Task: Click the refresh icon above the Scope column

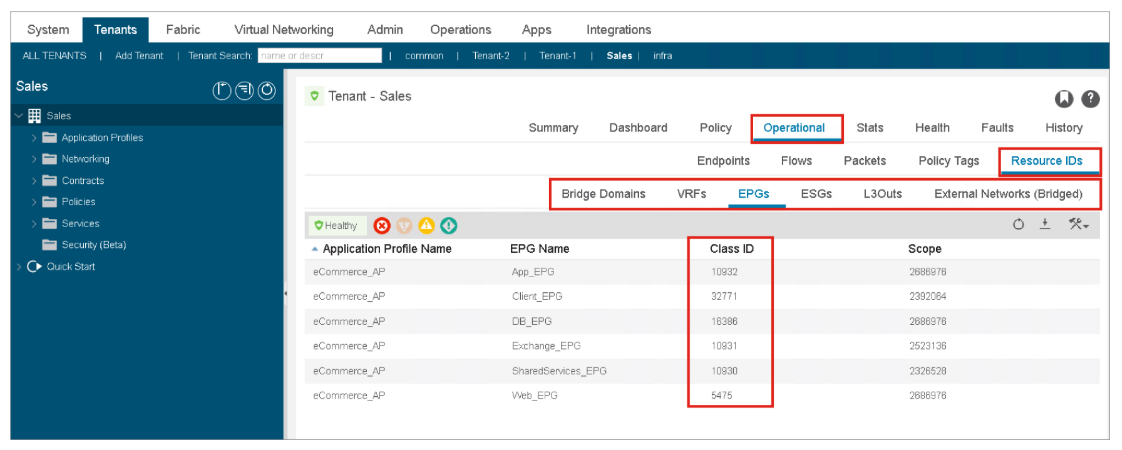Action: point(1018,225)
